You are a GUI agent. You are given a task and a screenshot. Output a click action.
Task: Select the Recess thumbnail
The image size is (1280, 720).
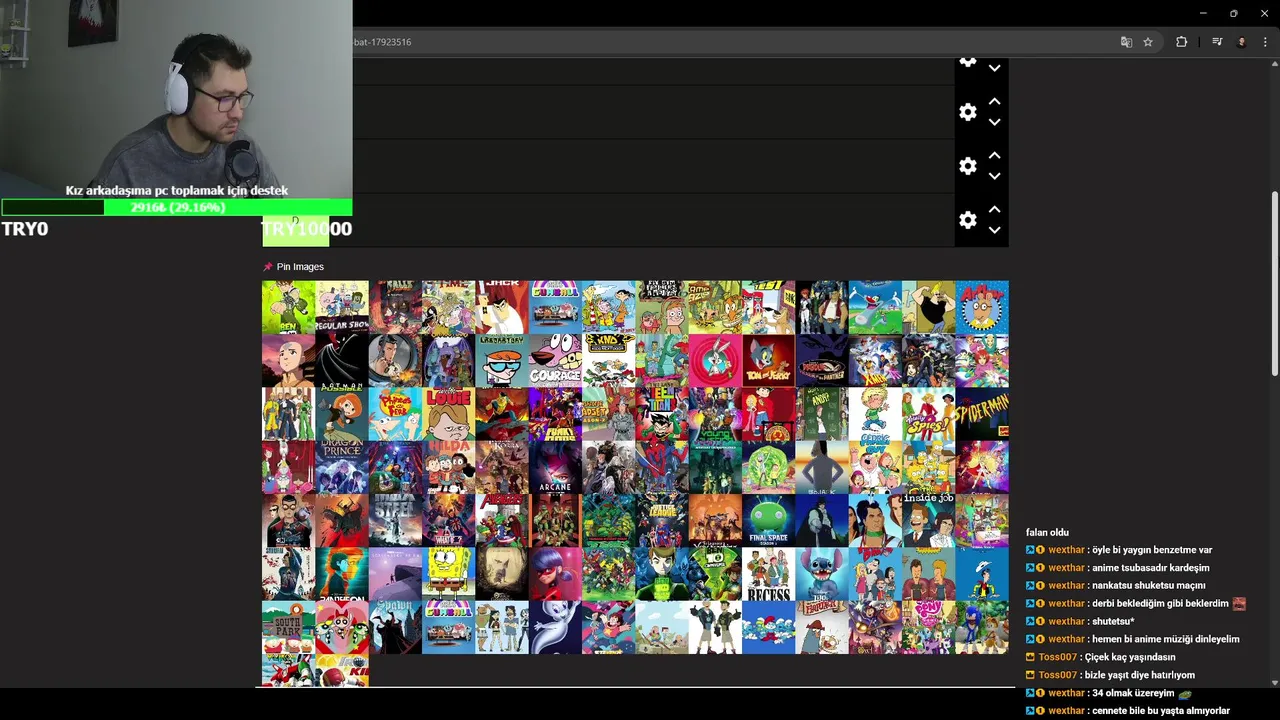point(769,574)
